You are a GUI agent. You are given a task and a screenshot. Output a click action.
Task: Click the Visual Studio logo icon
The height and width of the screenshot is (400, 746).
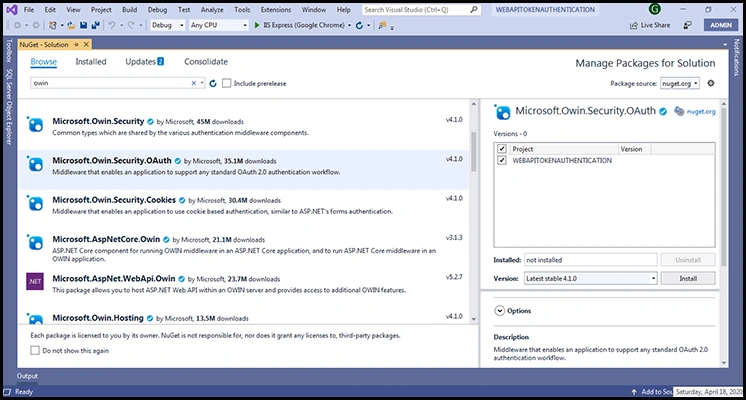12,10
